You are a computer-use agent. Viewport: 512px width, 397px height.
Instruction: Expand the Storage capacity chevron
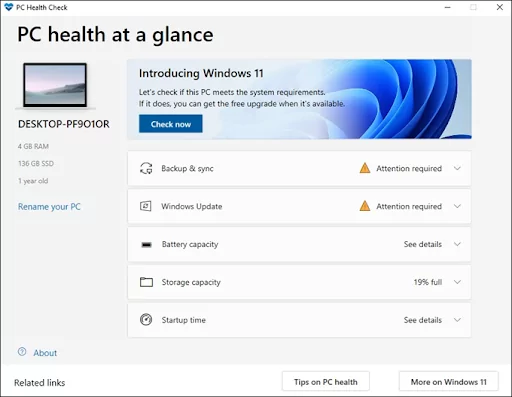tap(457, 282)
